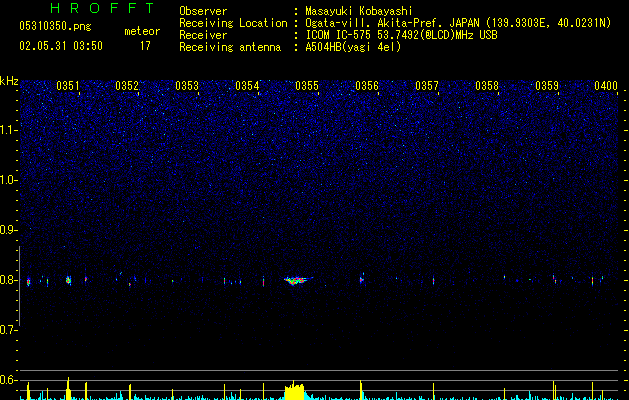629x400 pixels.
Task: Click the 0356 time marker
Action: [x=367, y=86]
